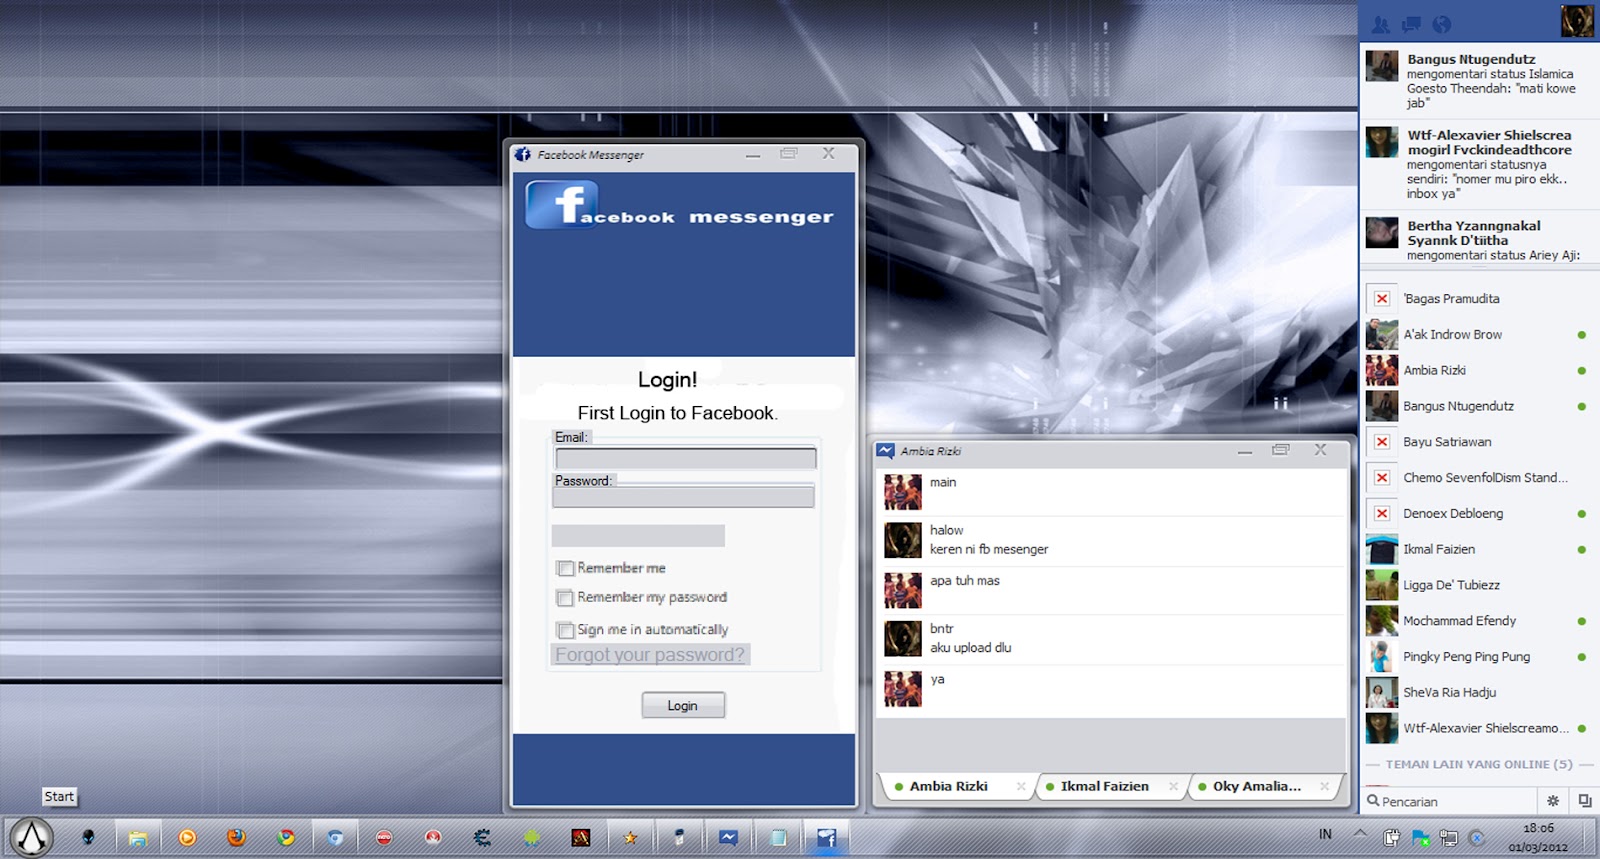Viewport: 1600px width, 859px height.
Task: Enable Remember my password checkbox
Action: tap(565, 597)
